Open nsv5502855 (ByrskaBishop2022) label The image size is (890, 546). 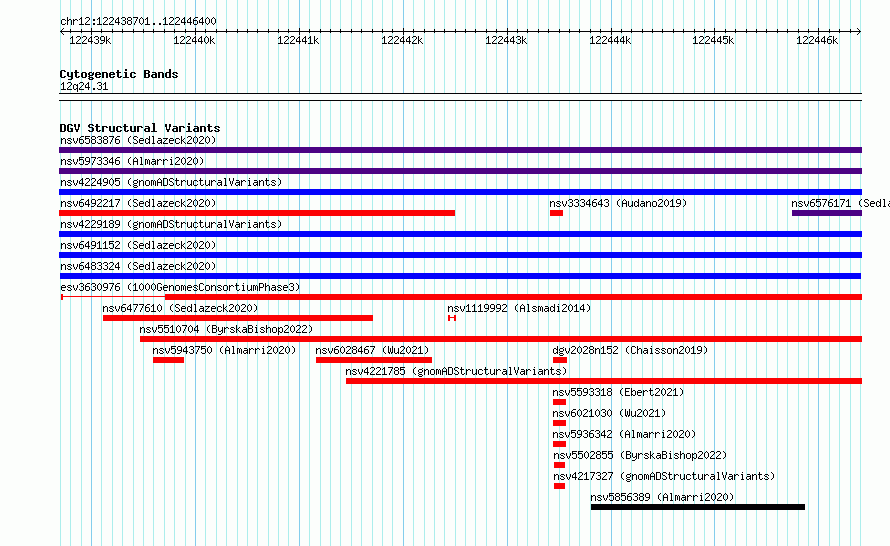pyautogui.click(x=640, y=455)
